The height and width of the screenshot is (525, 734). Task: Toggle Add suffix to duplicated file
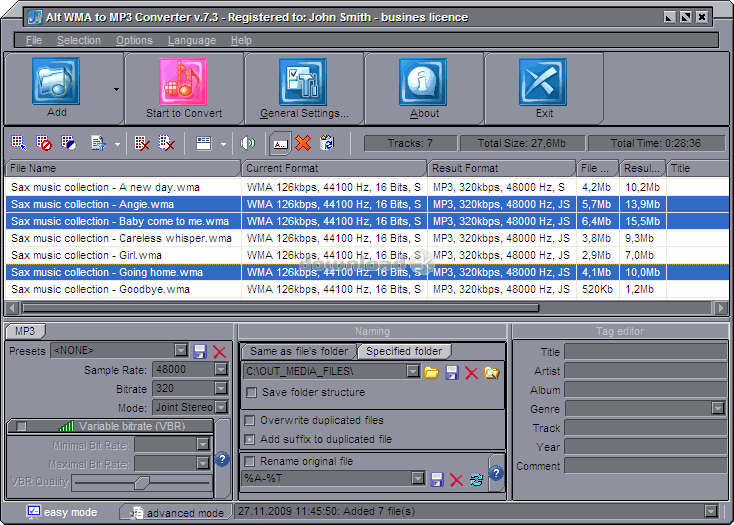[x=250, y=439]
